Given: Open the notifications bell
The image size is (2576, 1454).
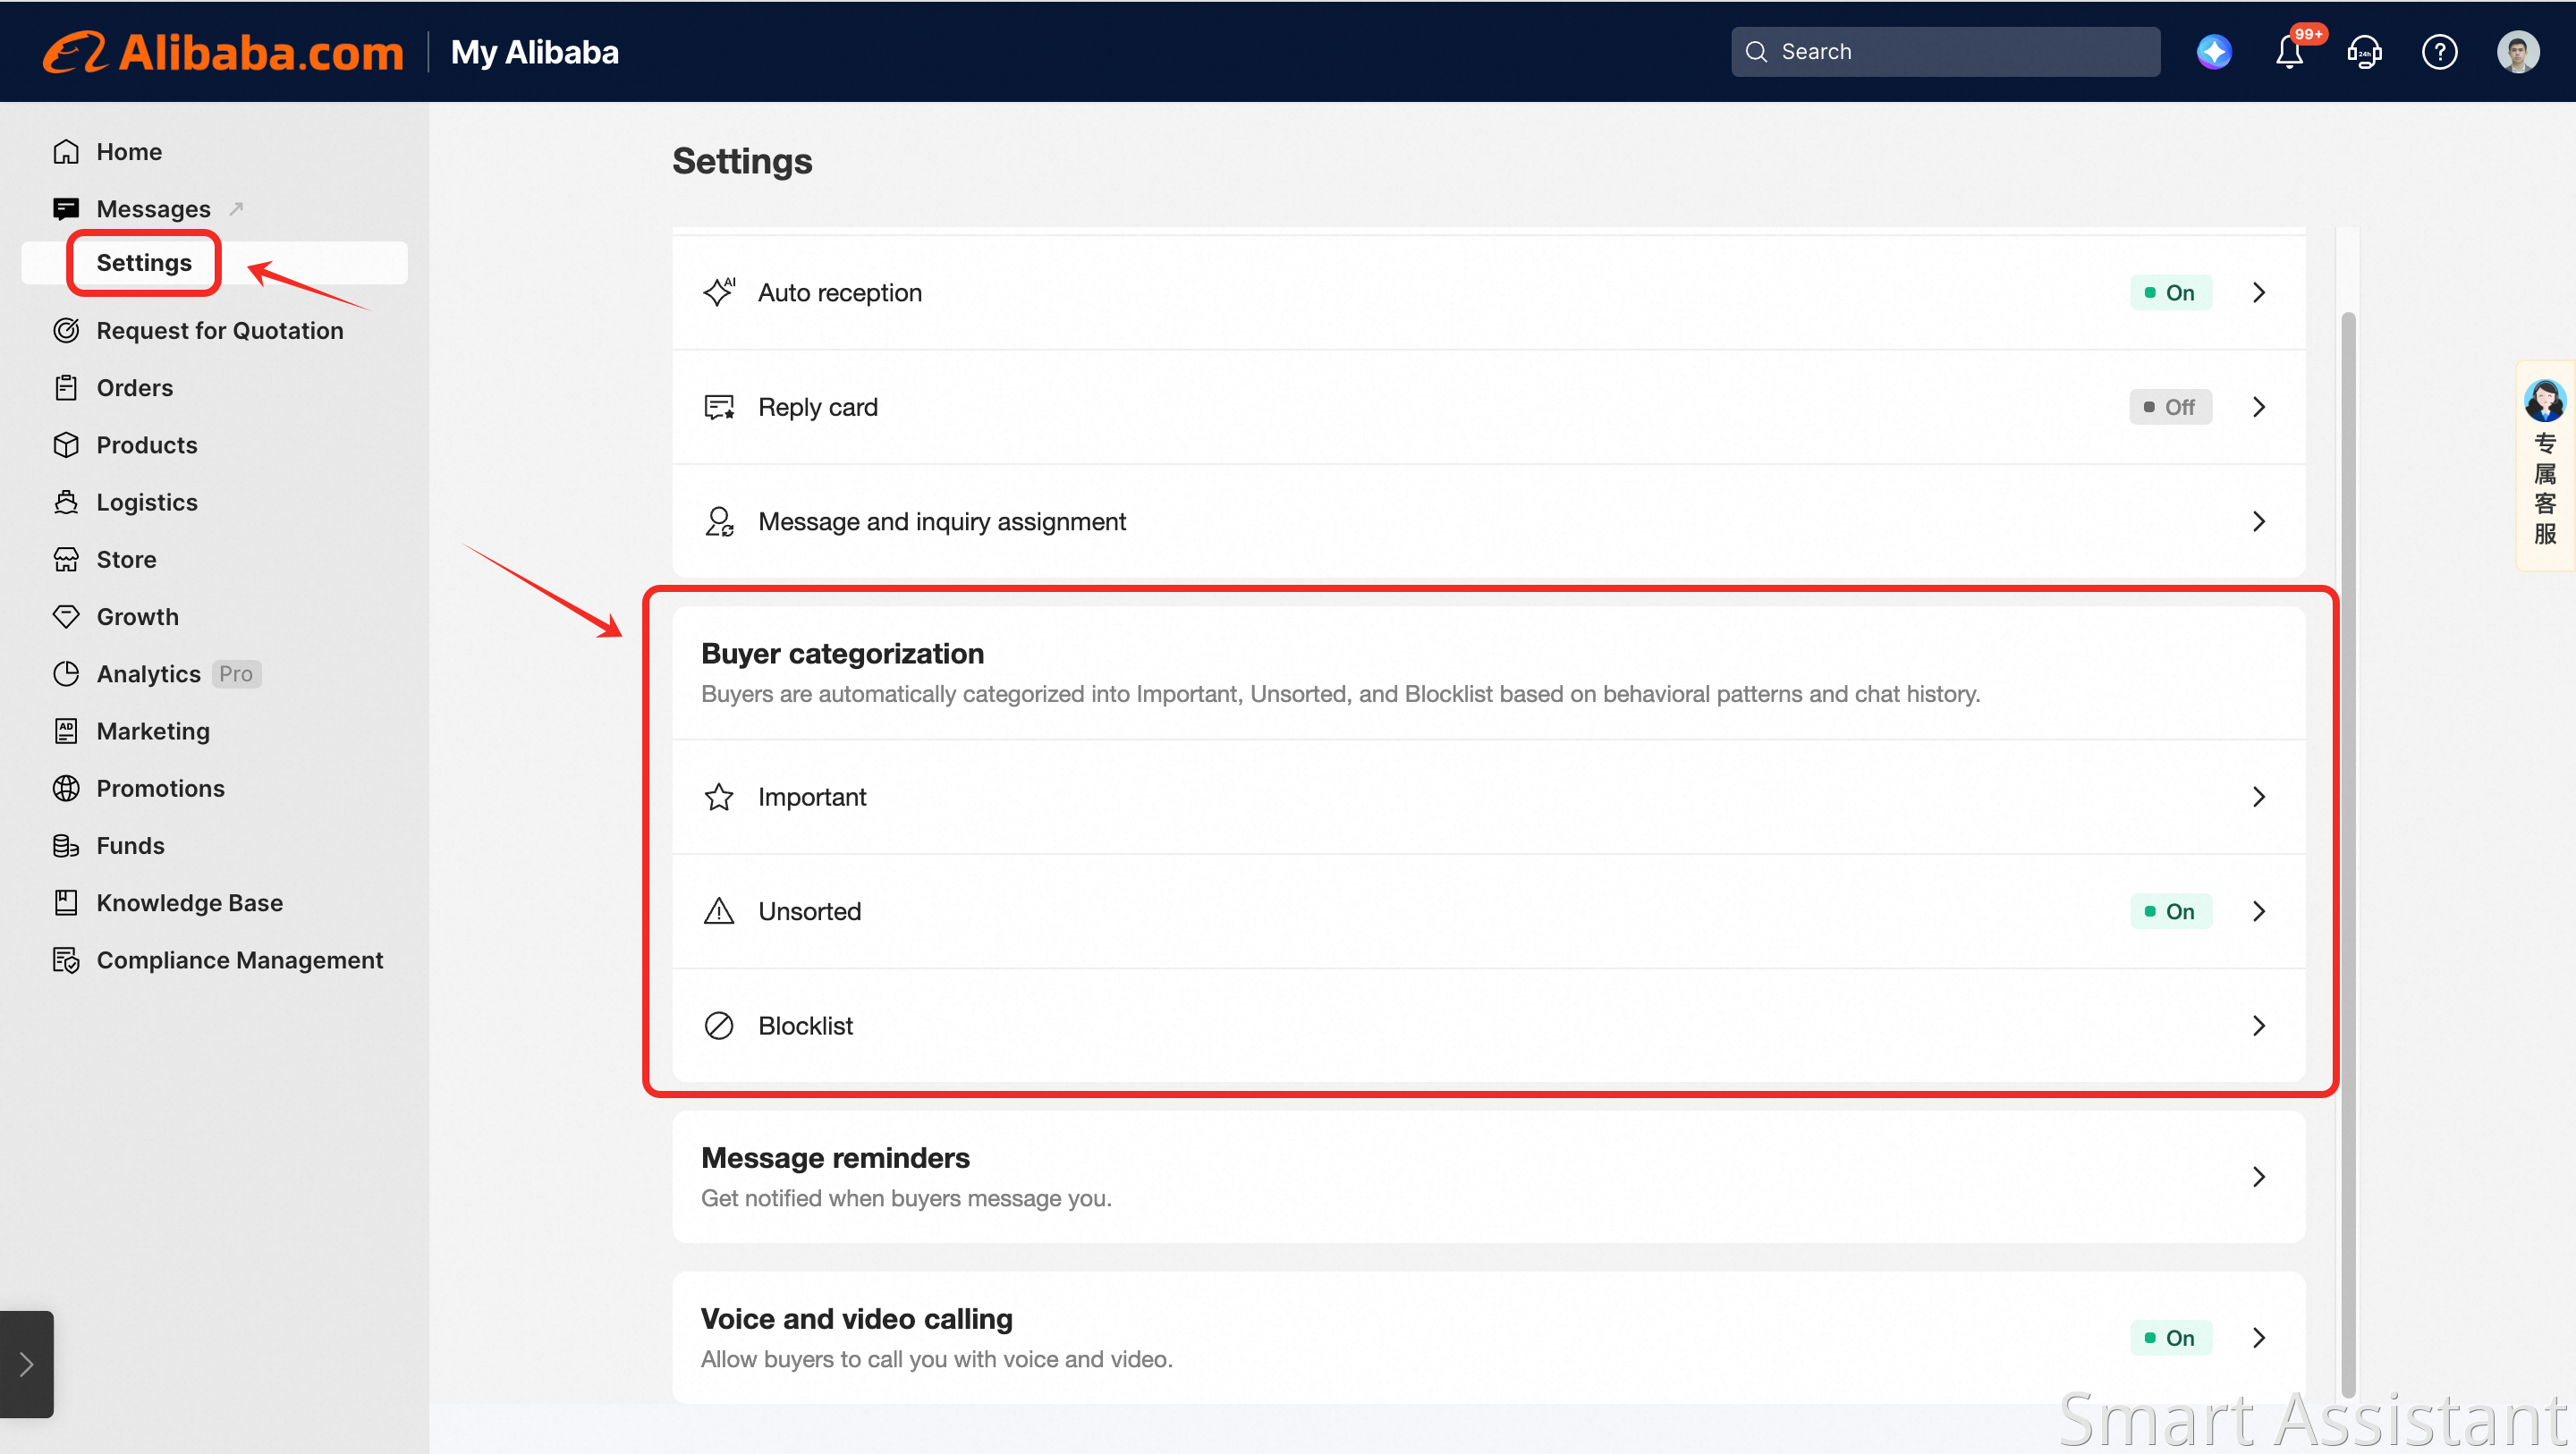Looking at the screenshot, I should [2289, 52].
